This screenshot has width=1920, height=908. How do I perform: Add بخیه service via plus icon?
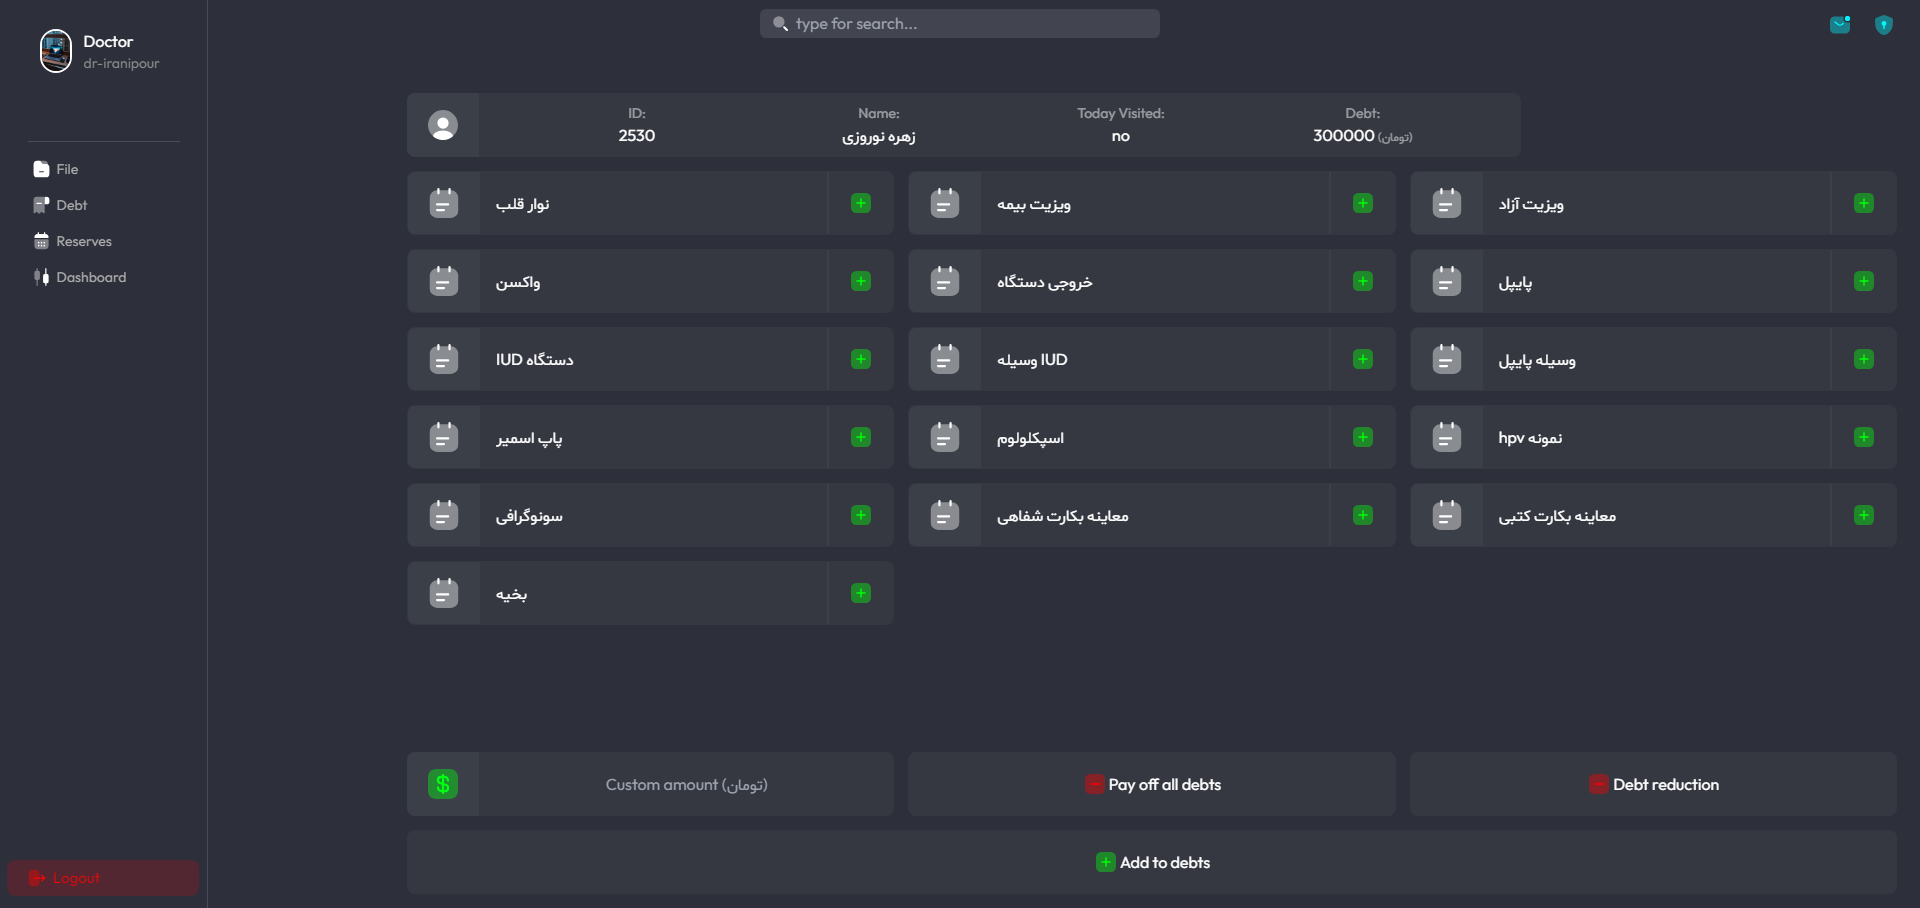click(861, 594)
